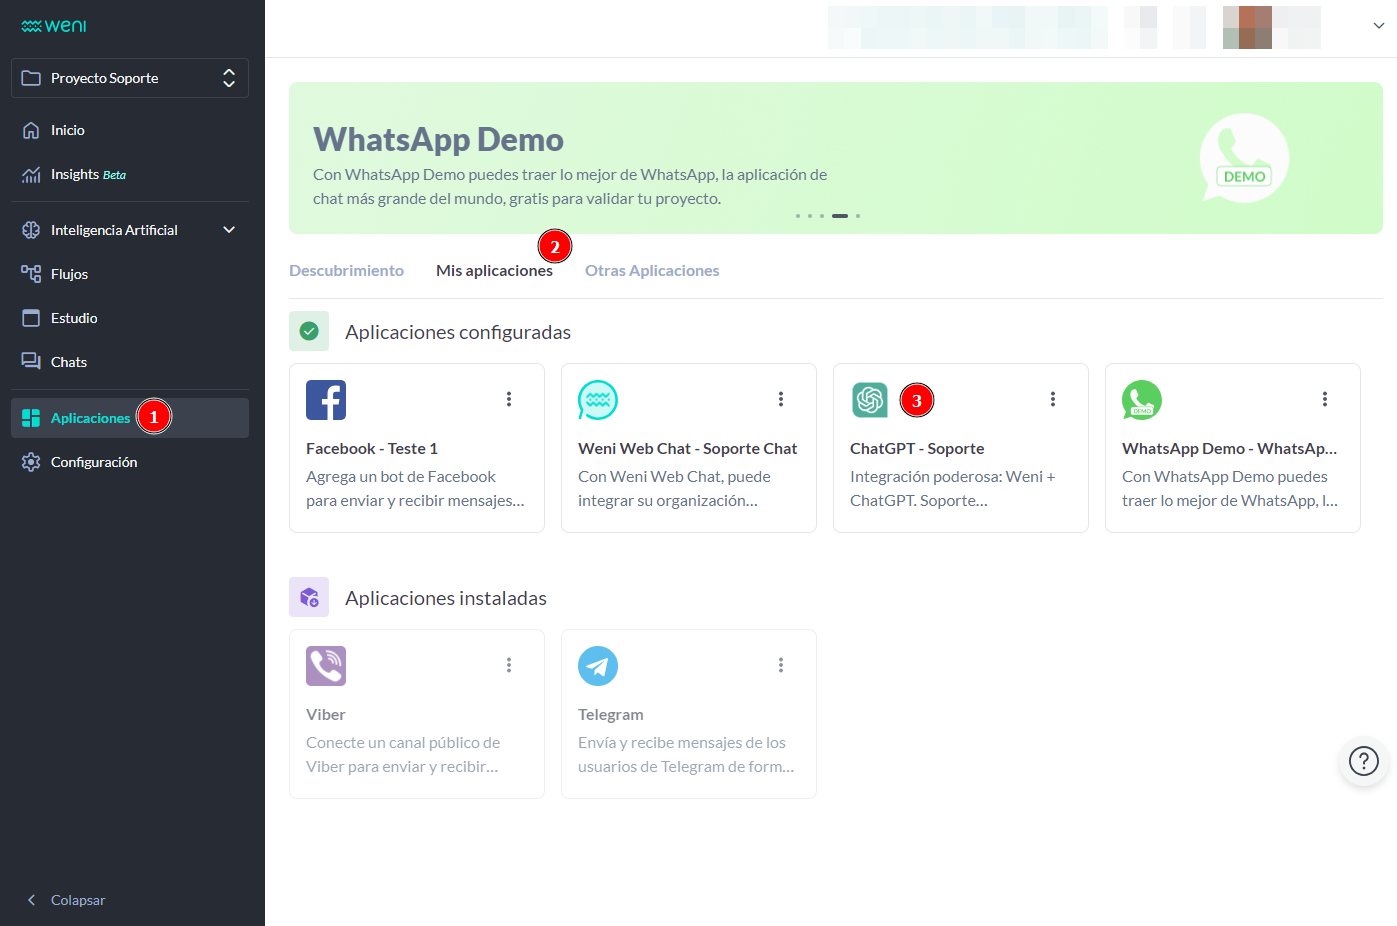This screenshot has height=926, width=1397.
Task: Click the ChatGPT app icon
Action: [870, 400]
